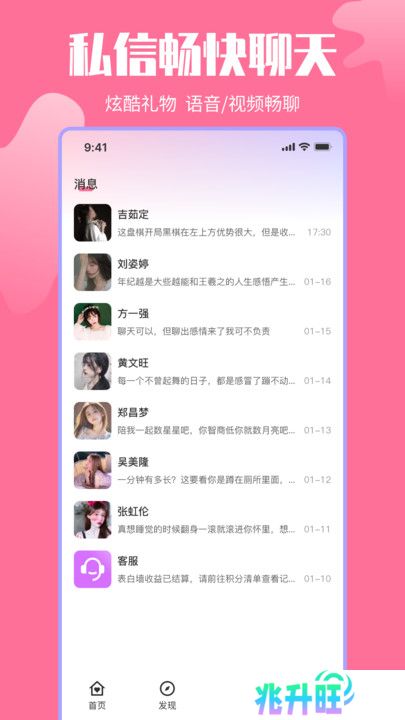Tap the cellular signal bars icon
This screenshot has height=720, width=405.
(x=288, y=147)
